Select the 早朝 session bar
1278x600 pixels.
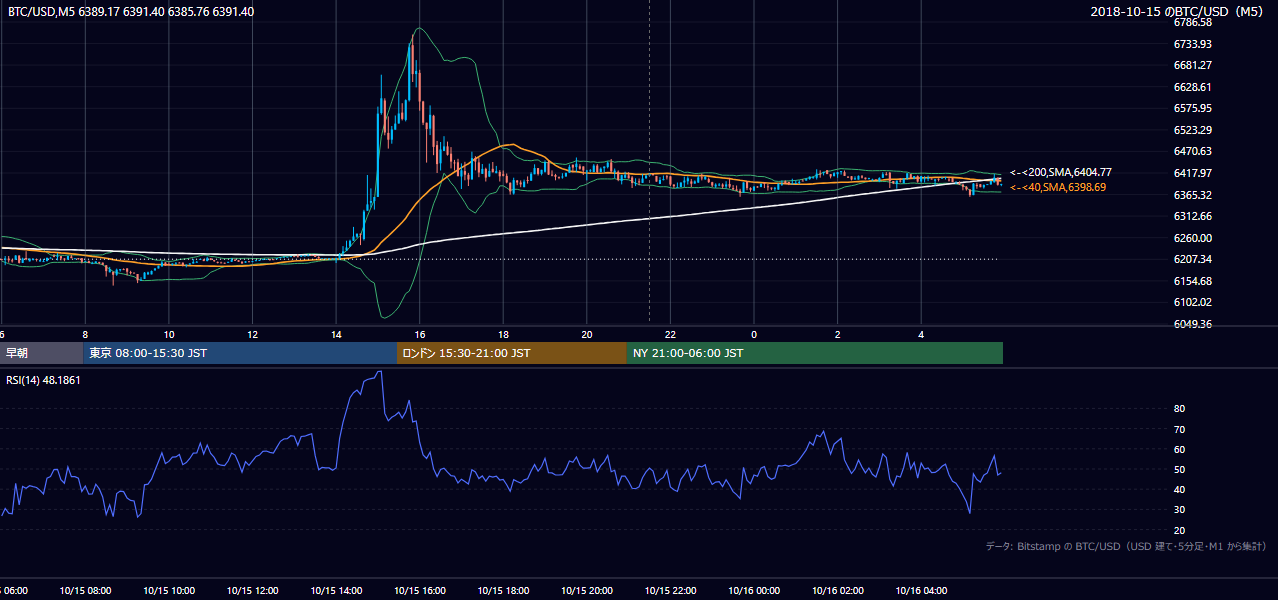(42, 353)
